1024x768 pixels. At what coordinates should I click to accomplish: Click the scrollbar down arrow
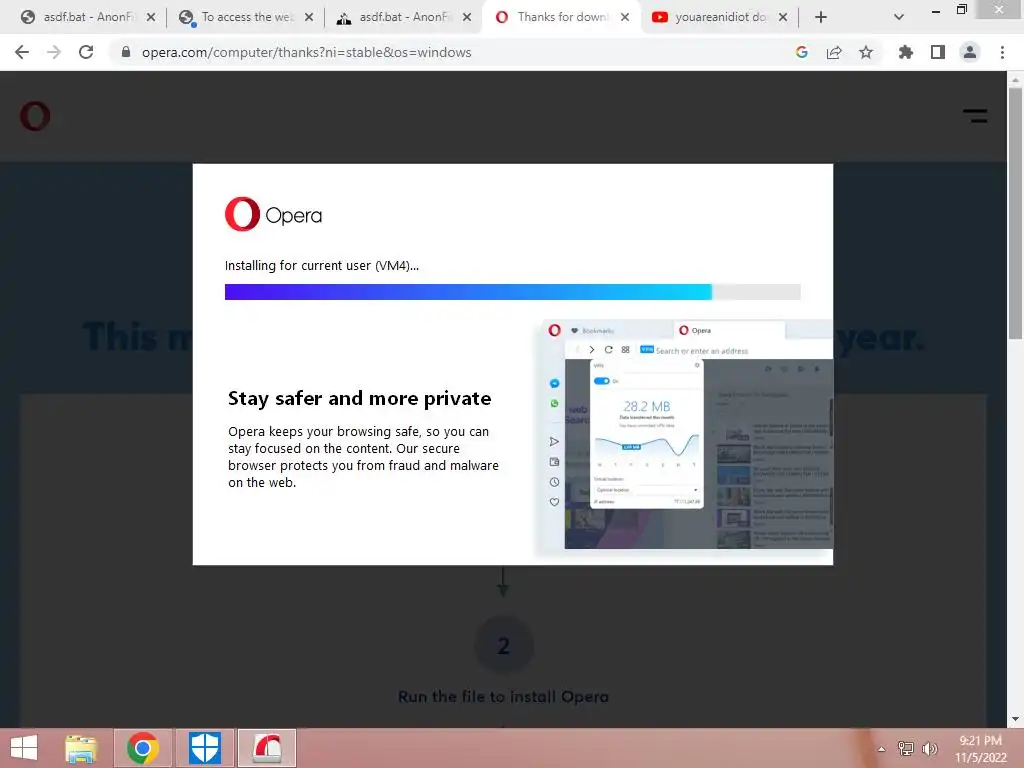pyautogui.click(x=1015, y=719)
